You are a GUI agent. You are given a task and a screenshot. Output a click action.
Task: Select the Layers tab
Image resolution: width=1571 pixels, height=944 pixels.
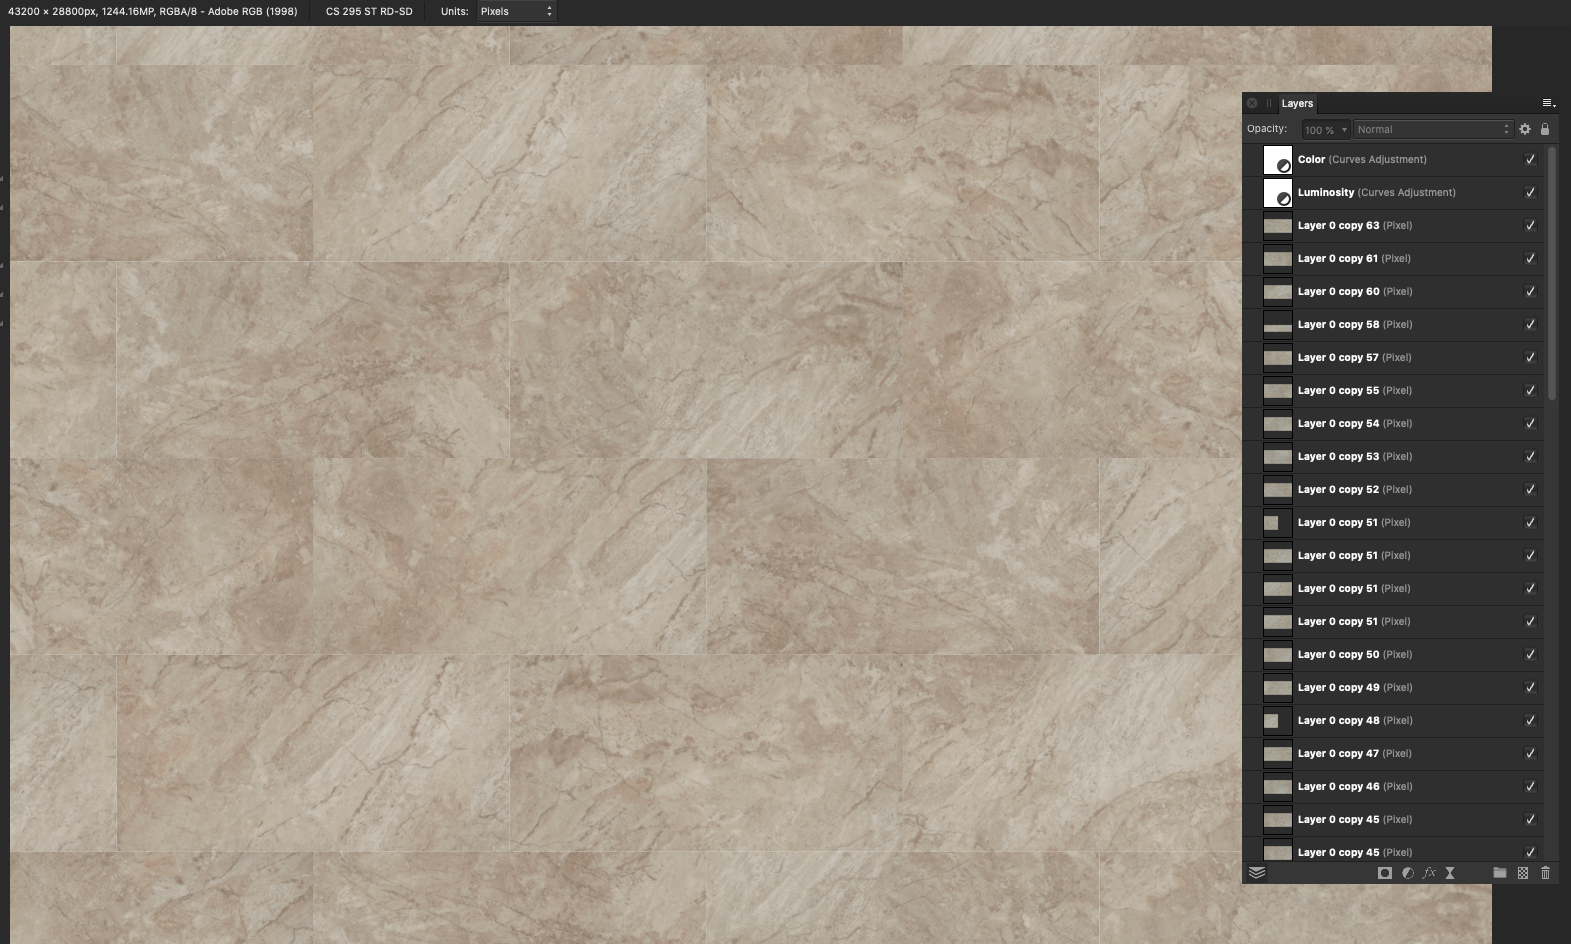tap(1297, 103)
